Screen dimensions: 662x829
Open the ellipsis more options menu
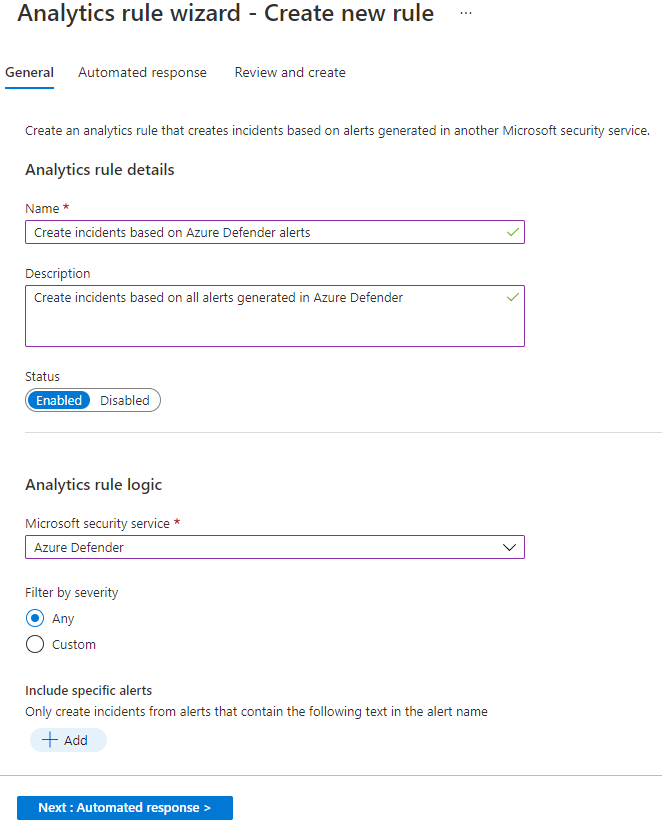click(x=466, y=13)
